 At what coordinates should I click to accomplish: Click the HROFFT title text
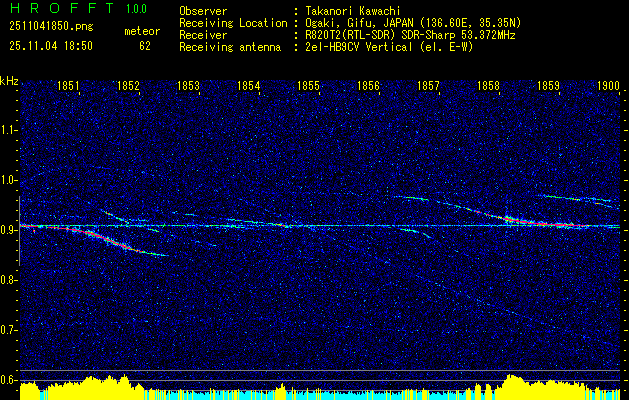[62, 8]
